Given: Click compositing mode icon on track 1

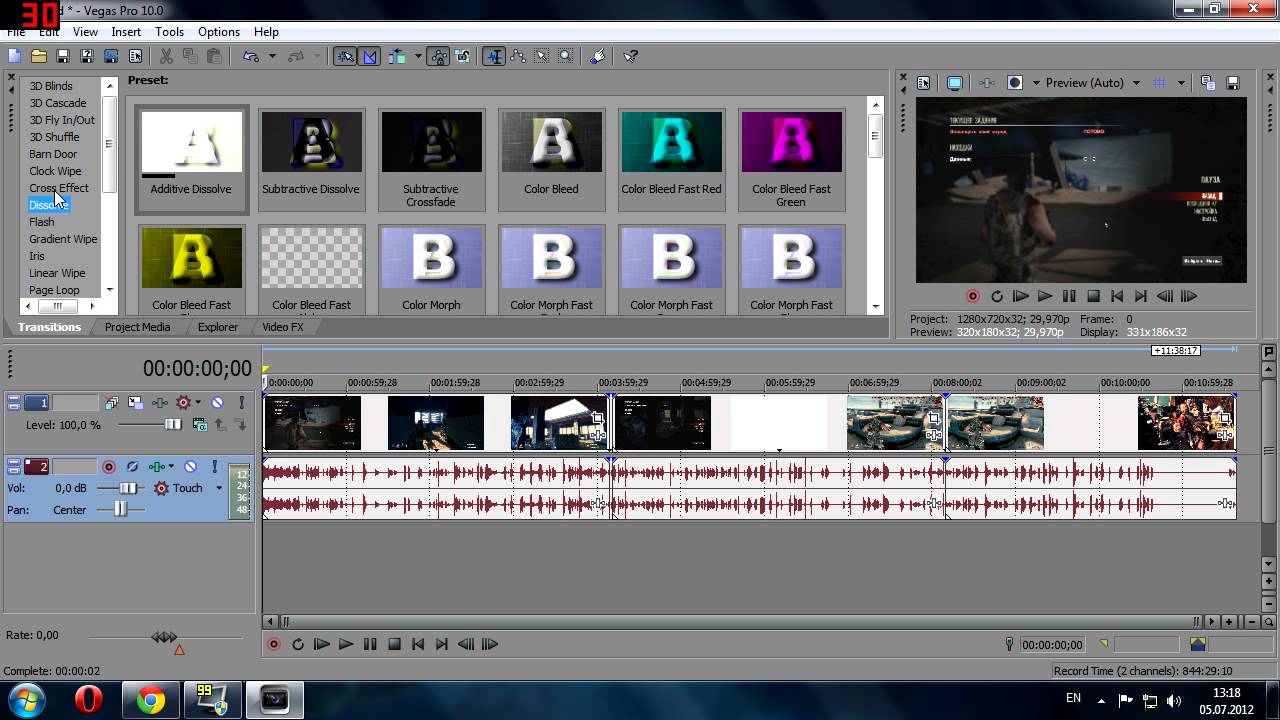Looking at the screenshot, I should click(198, 425).
